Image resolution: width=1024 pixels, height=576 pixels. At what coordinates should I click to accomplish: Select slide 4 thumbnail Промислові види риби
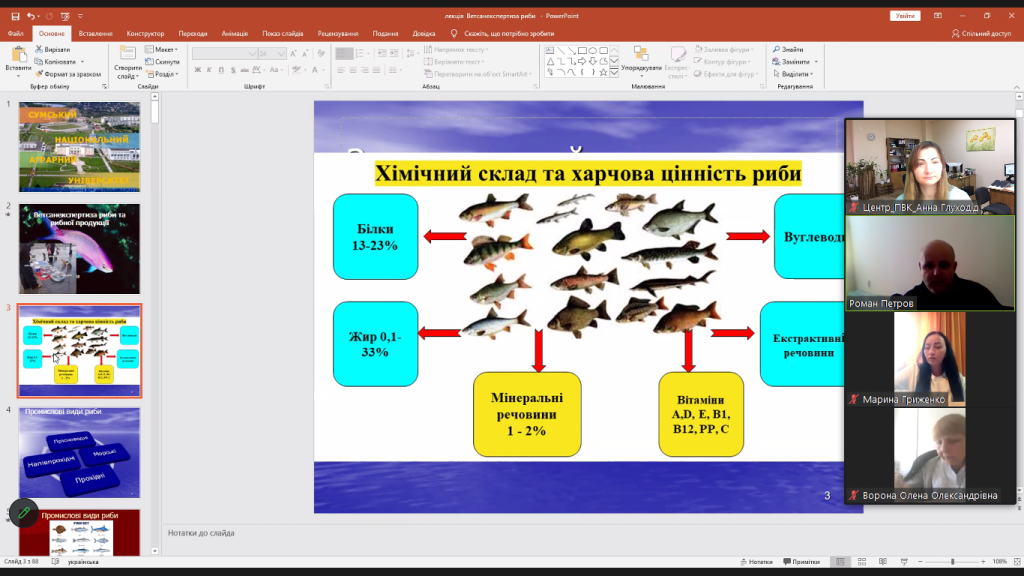click(x=79, y=452)
